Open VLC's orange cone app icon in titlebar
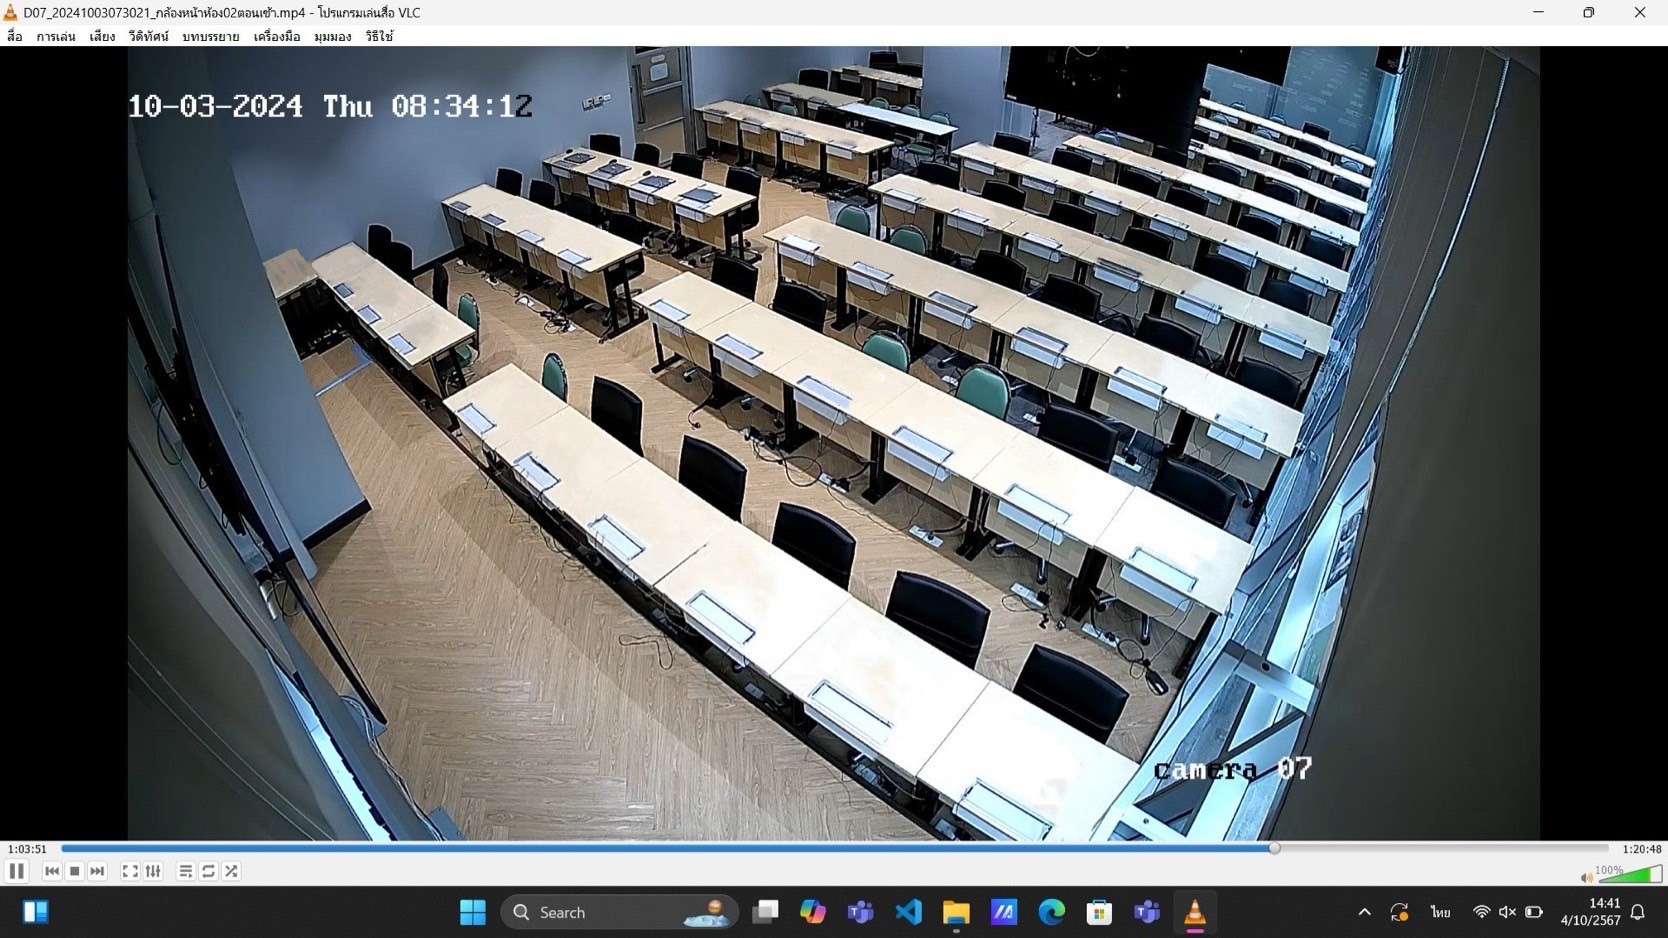The height and width of the screenshot is (938, 1668). point(10,12)
